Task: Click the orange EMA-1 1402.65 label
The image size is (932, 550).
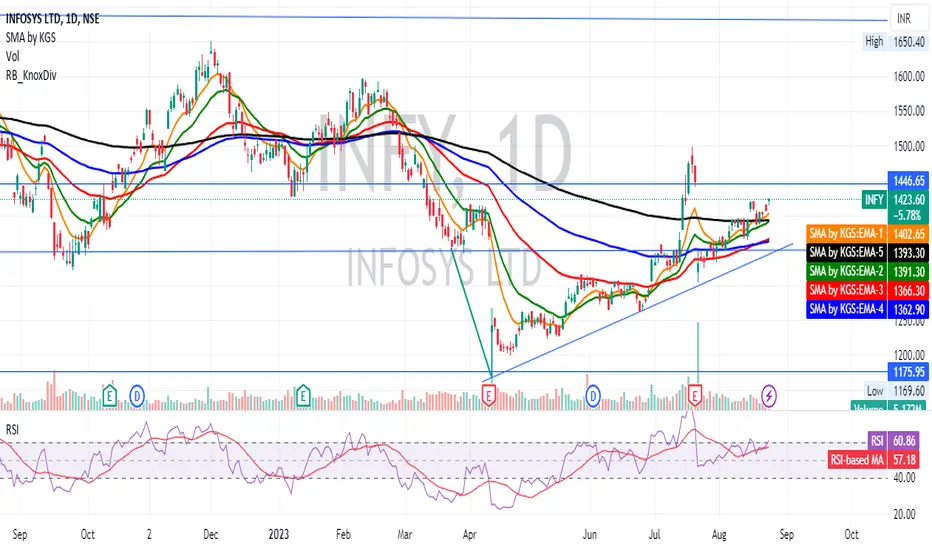Action: (x=868, y=234)
